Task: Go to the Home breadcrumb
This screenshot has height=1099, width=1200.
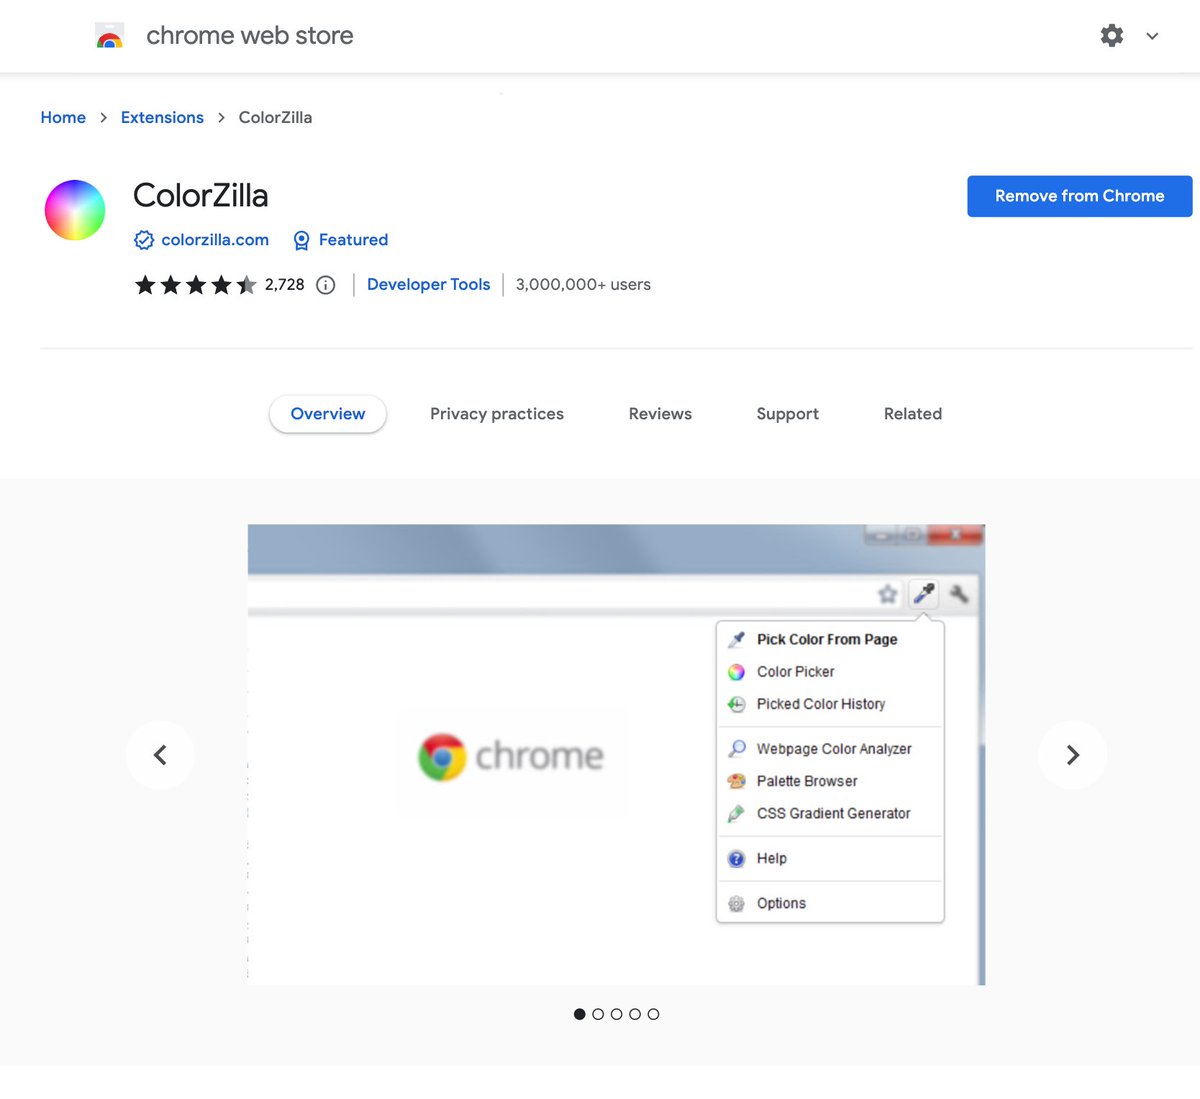Action: coord(63,117)
